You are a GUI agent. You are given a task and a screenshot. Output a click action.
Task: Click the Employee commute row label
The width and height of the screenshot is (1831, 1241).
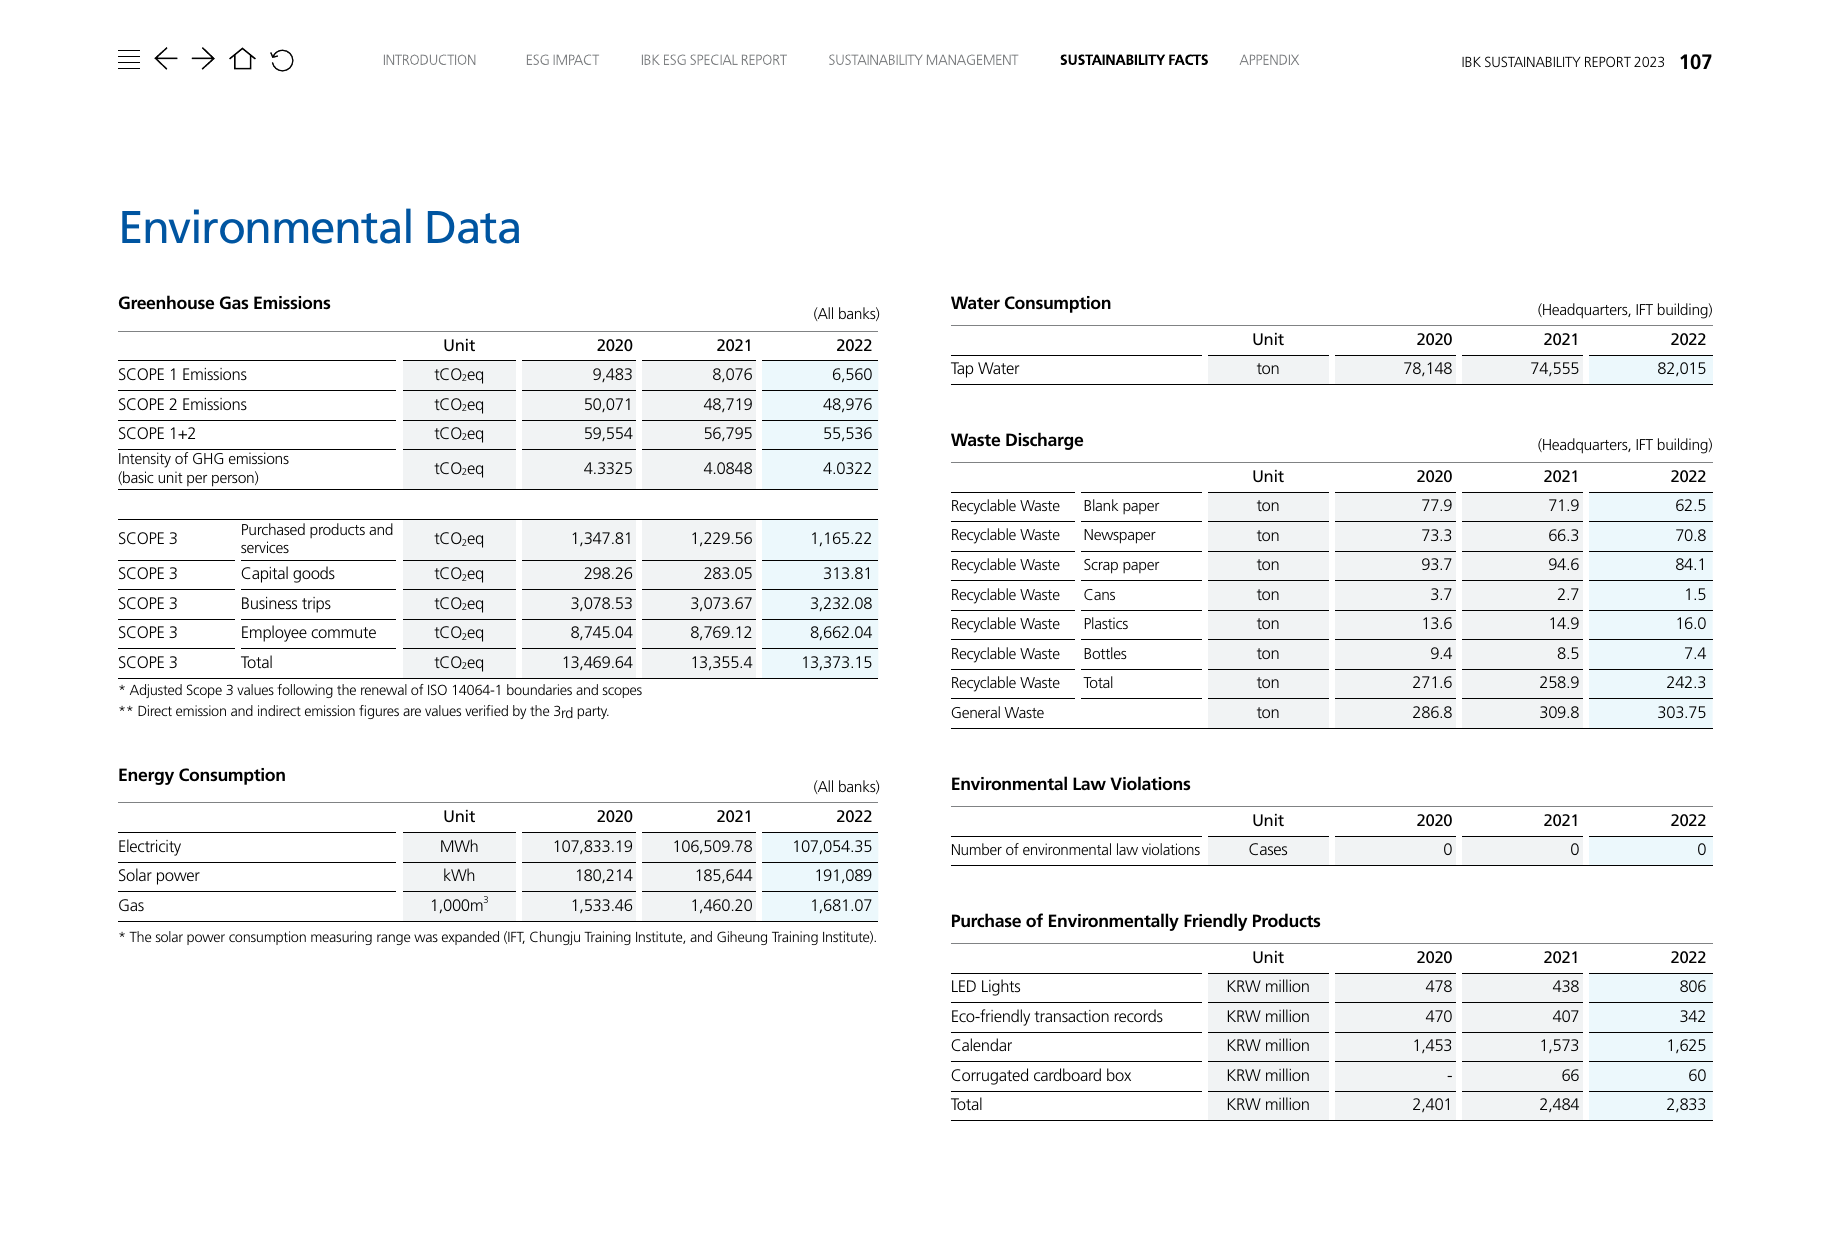[x=308, y=633]
